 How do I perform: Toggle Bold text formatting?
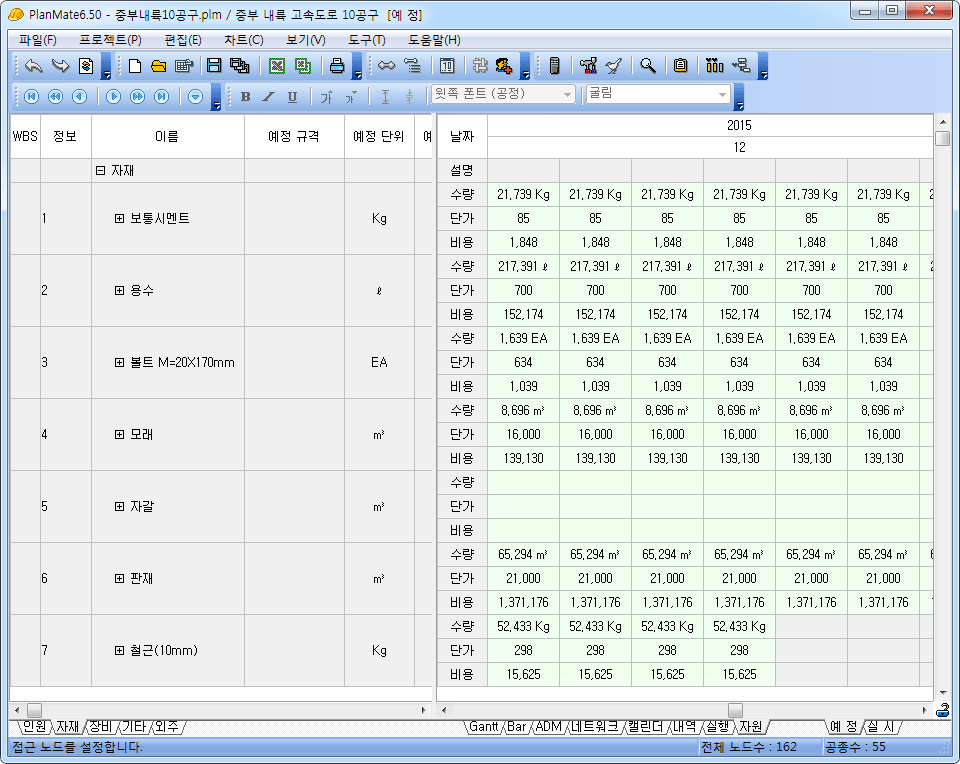(x=245, y=96)
